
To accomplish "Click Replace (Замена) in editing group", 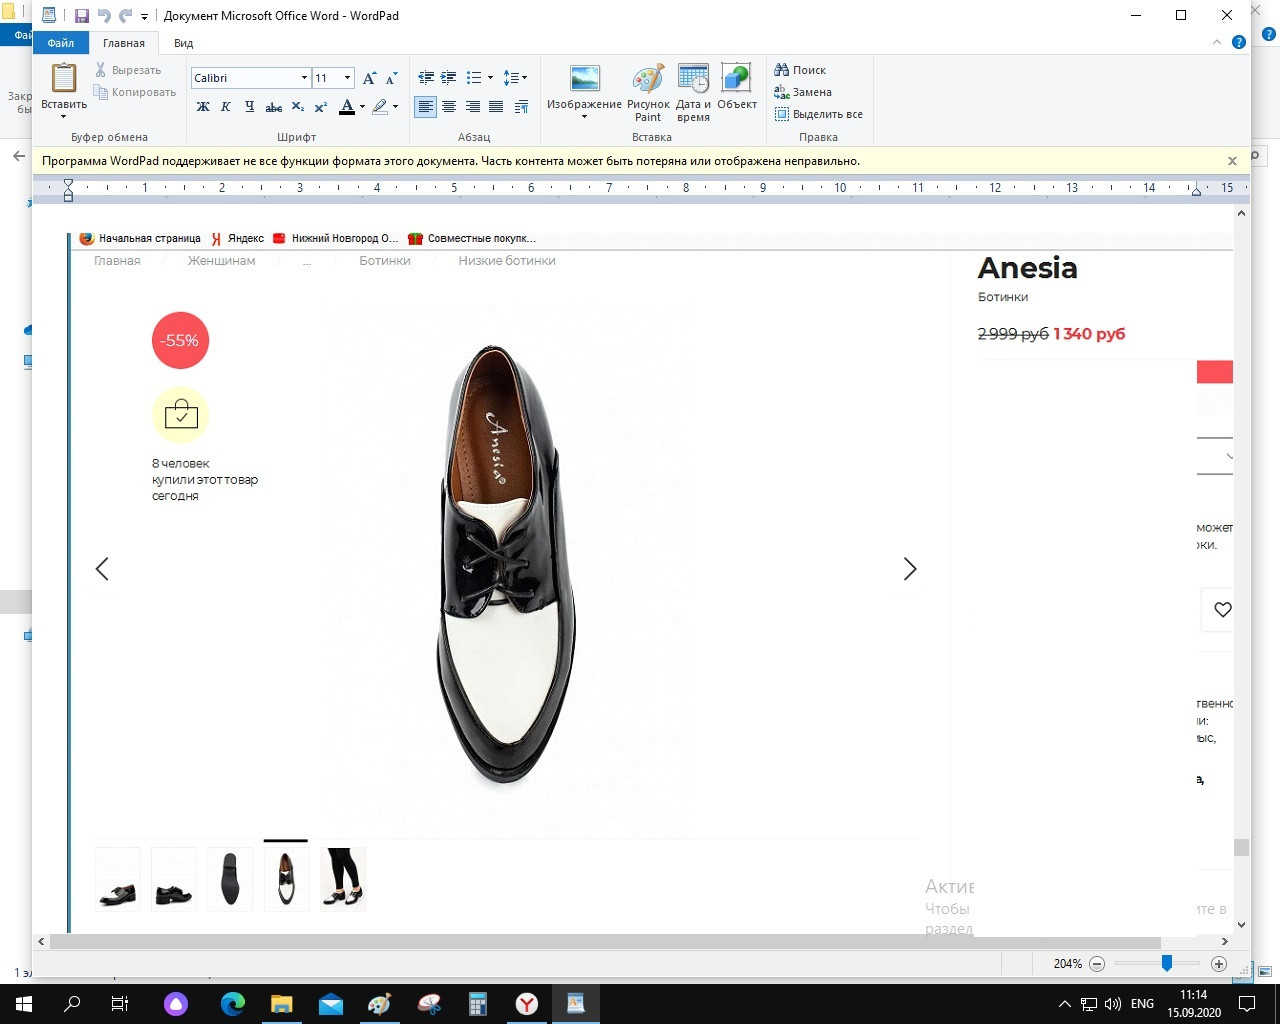I will click(803, 92).
